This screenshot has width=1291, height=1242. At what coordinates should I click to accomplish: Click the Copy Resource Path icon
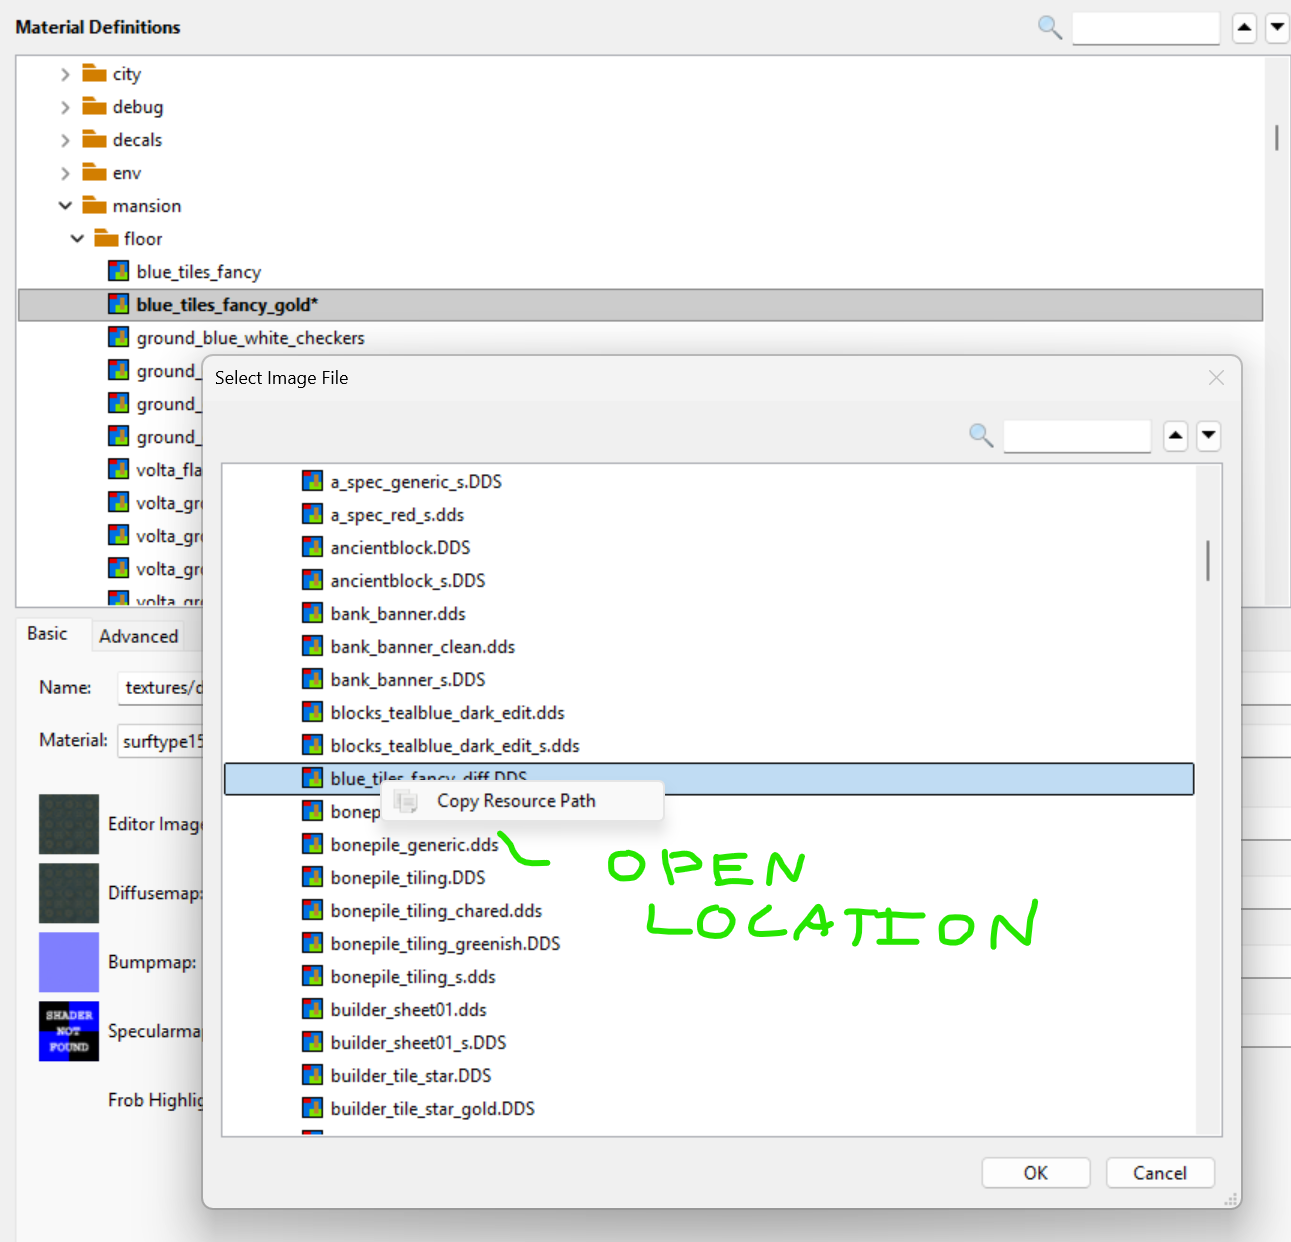(406, 801)
